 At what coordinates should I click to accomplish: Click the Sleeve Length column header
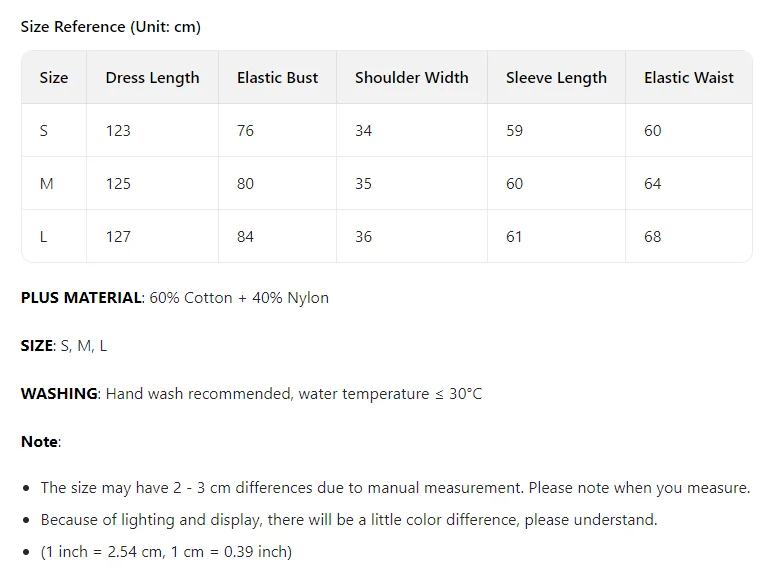(x=556, y=77)
